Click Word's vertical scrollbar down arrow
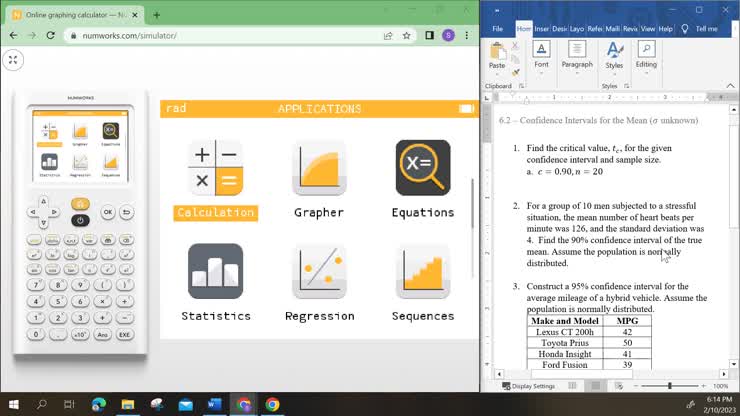 (733, 364)
